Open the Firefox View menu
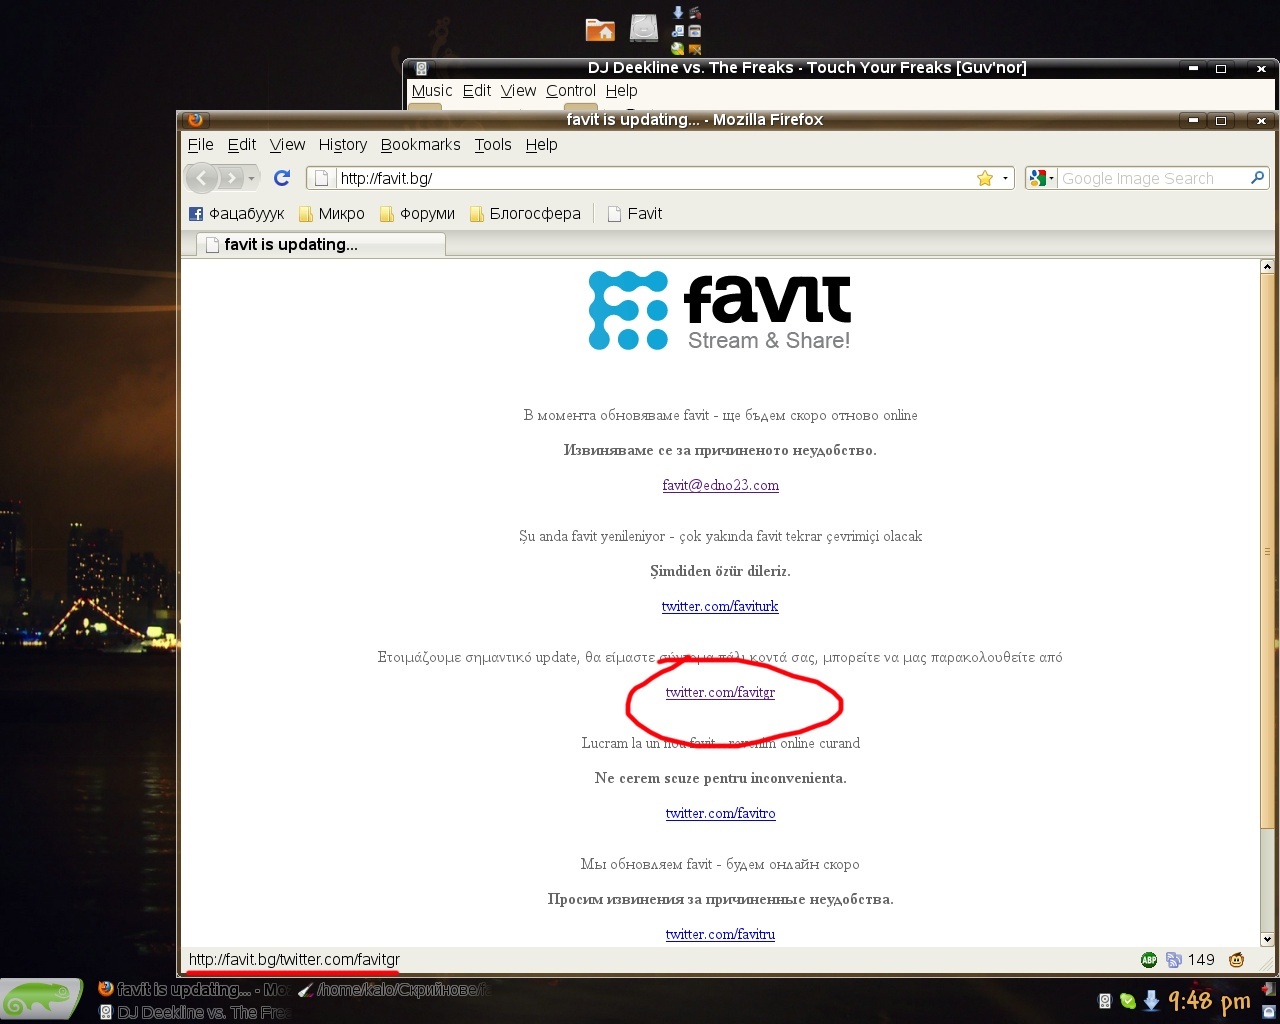This screenshot has height=1024, width=1280. 287,144
